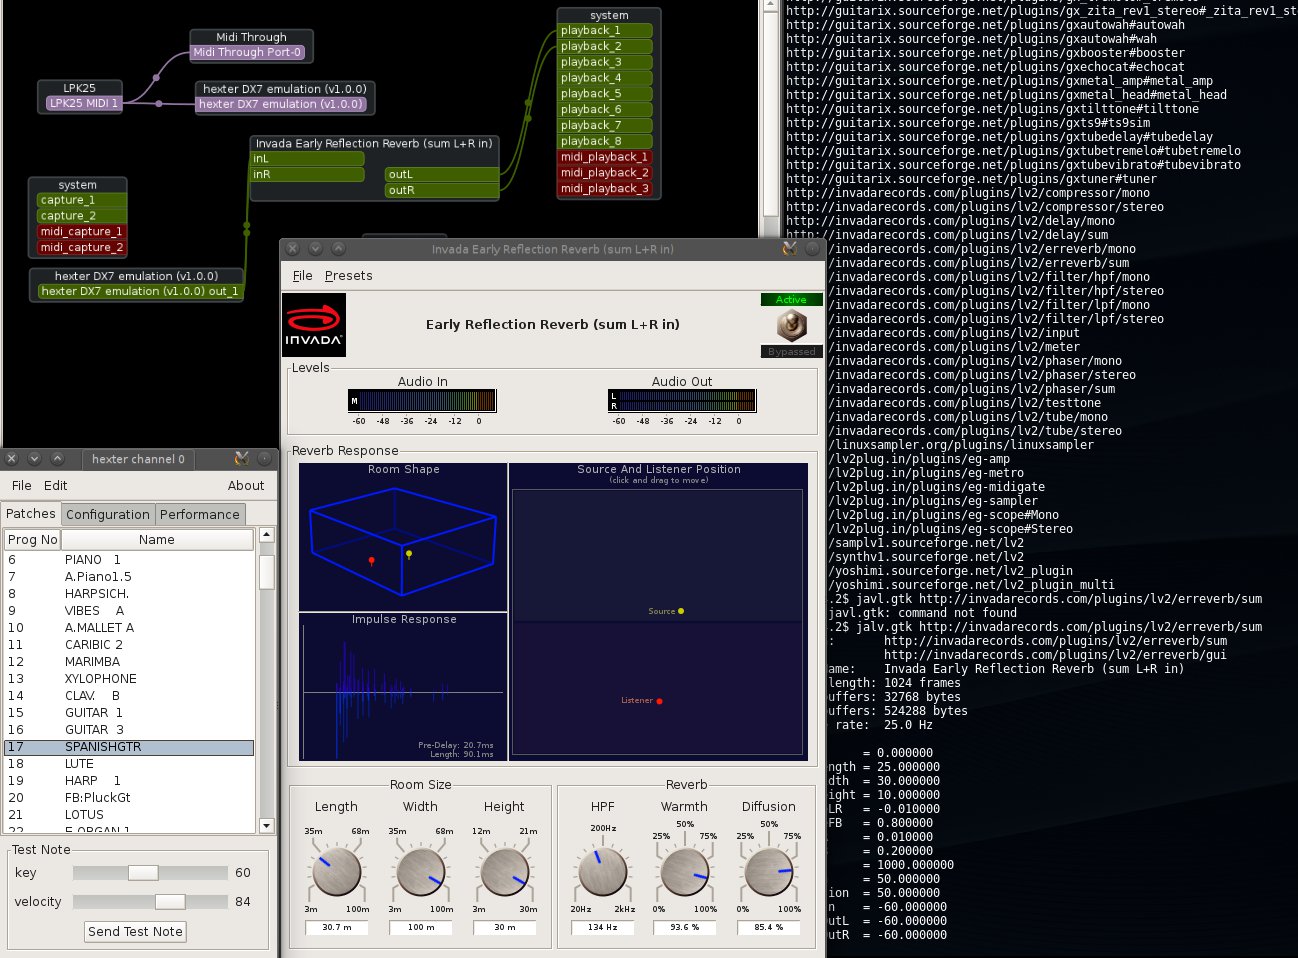The width and height of the screenshot is (1298, 958).
Task: Click the Invada logo image
Action: [x=314, y=325]
